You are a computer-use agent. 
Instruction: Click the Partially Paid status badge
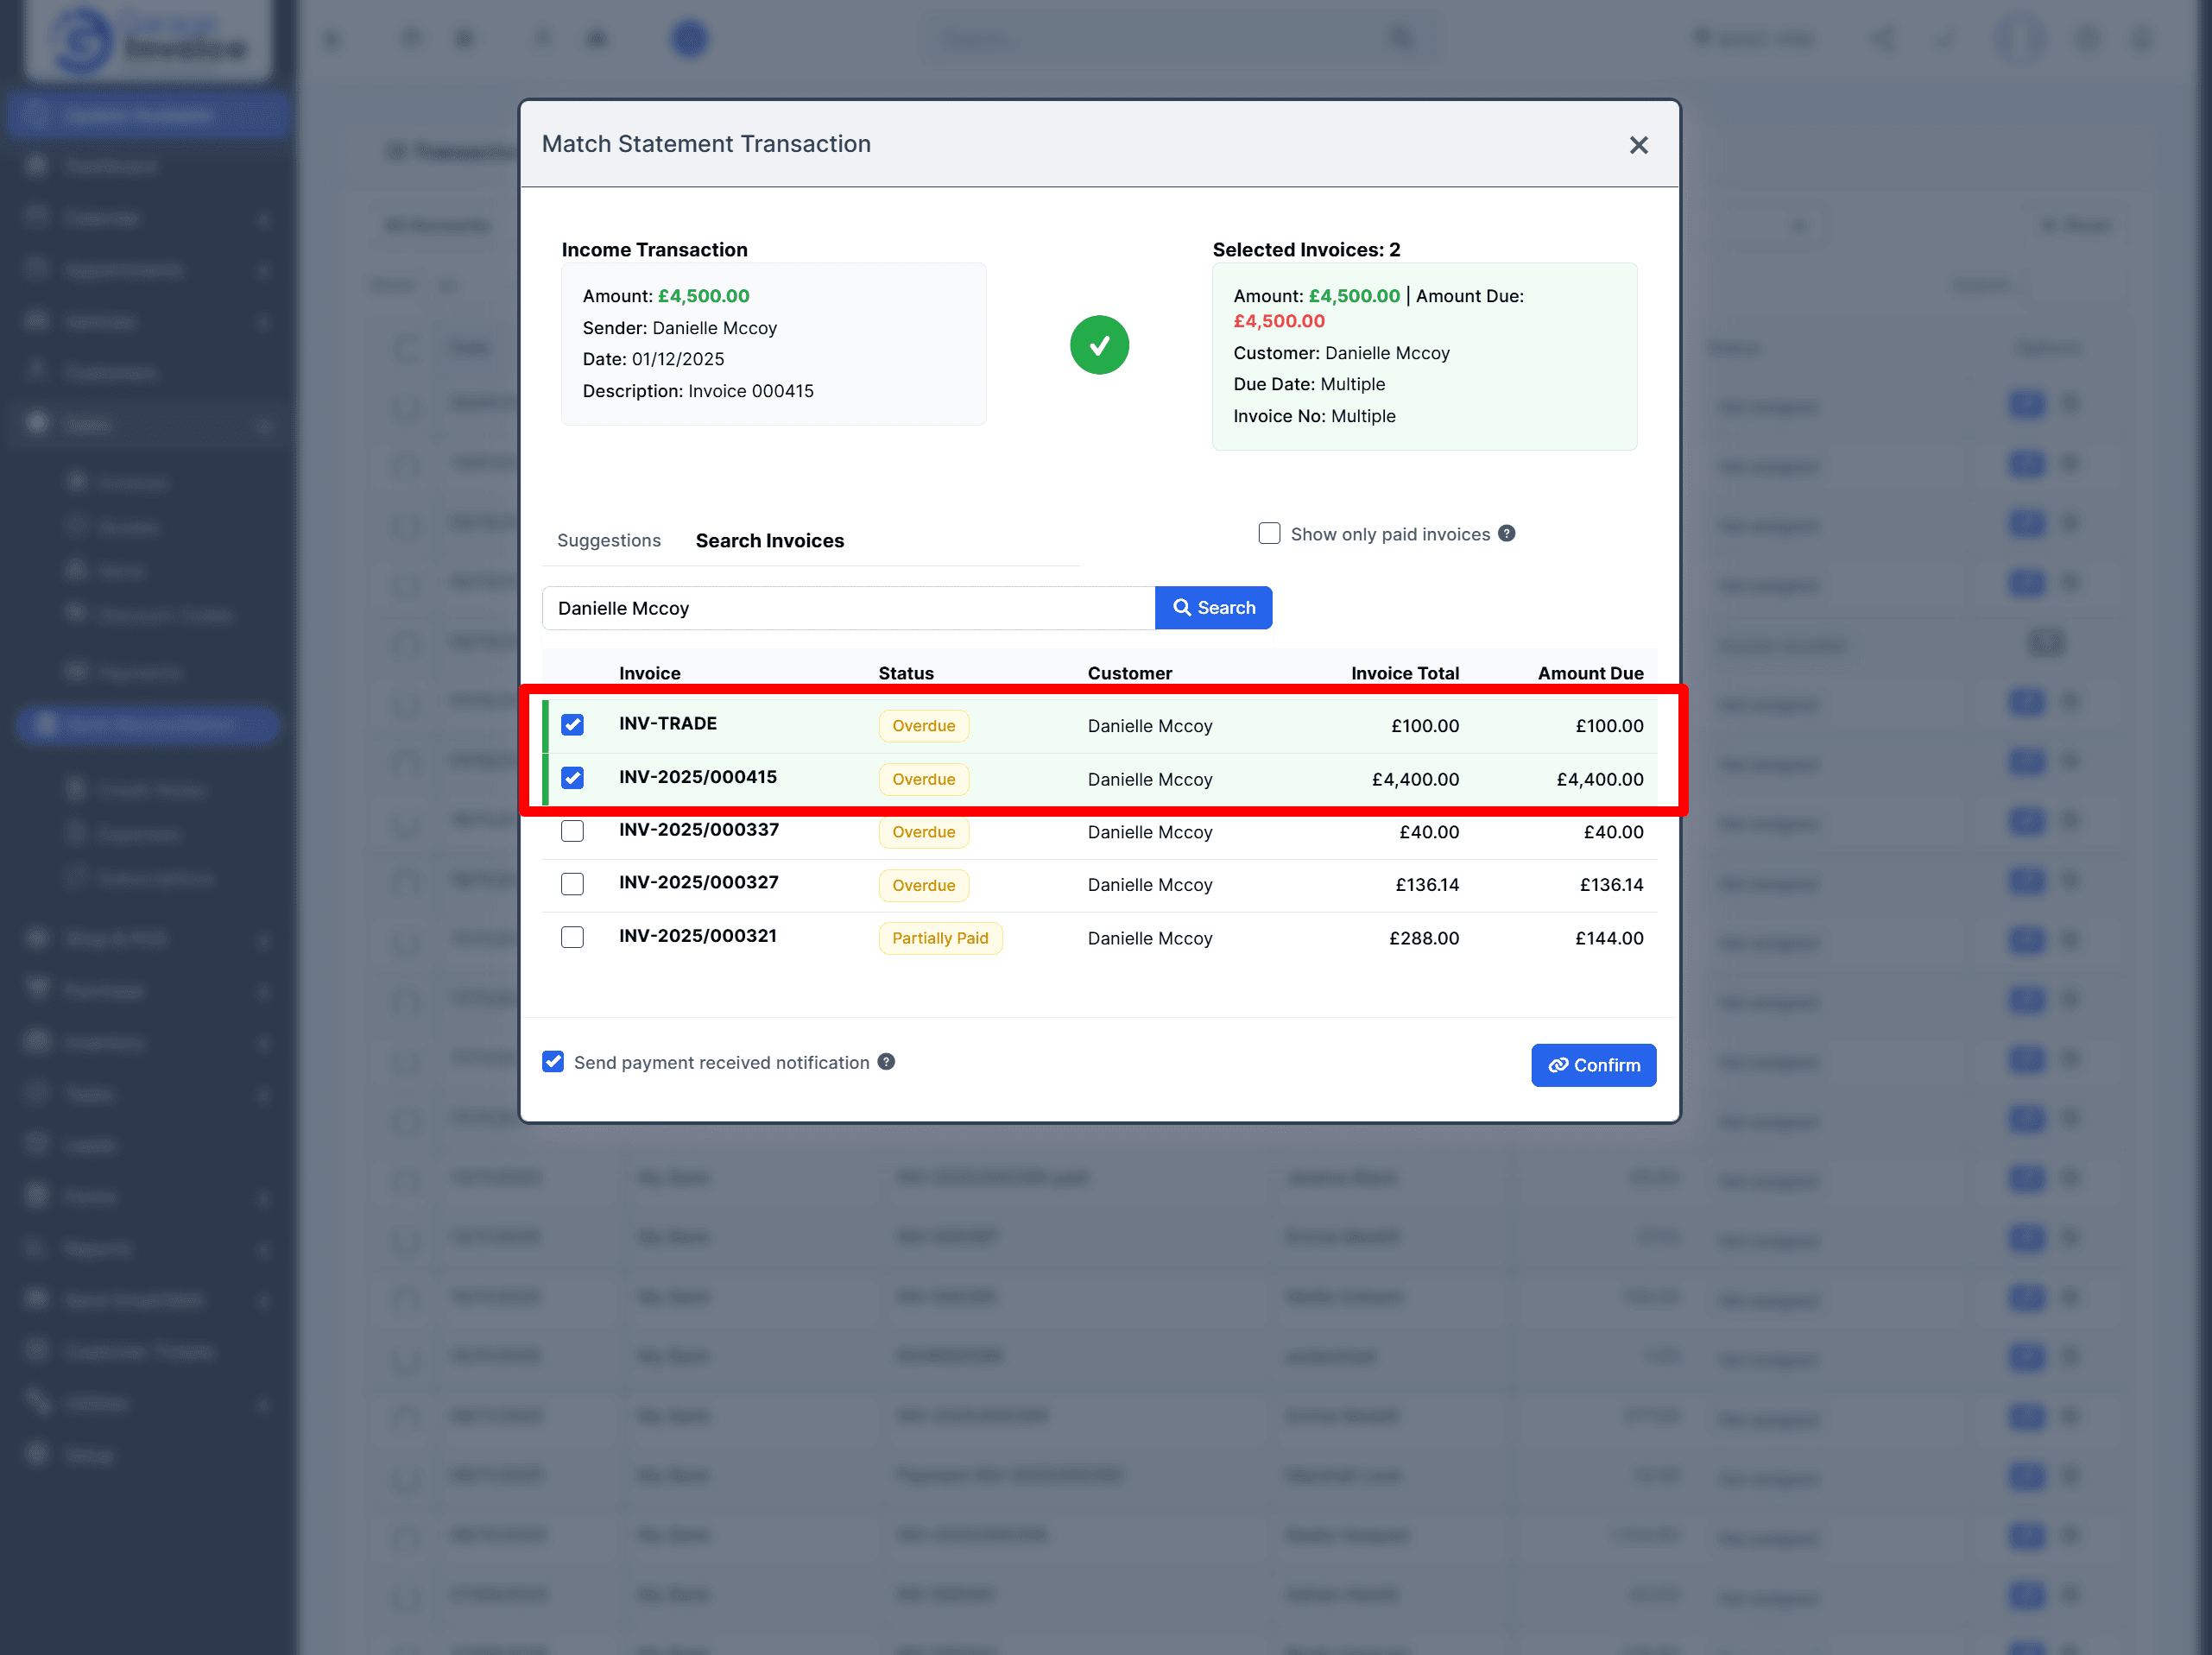pyautogui.click(x=939, y=938)
